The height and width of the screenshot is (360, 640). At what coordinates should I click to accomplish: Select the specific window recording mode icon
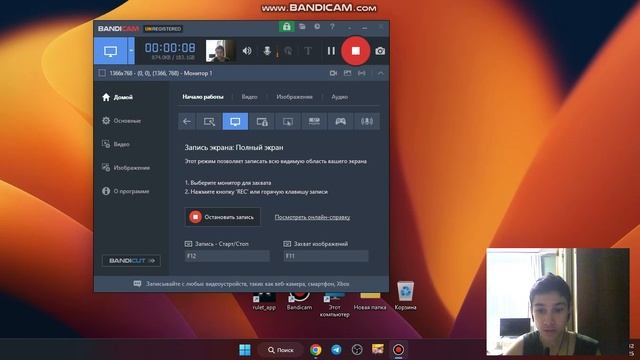[x=262, y=121]
